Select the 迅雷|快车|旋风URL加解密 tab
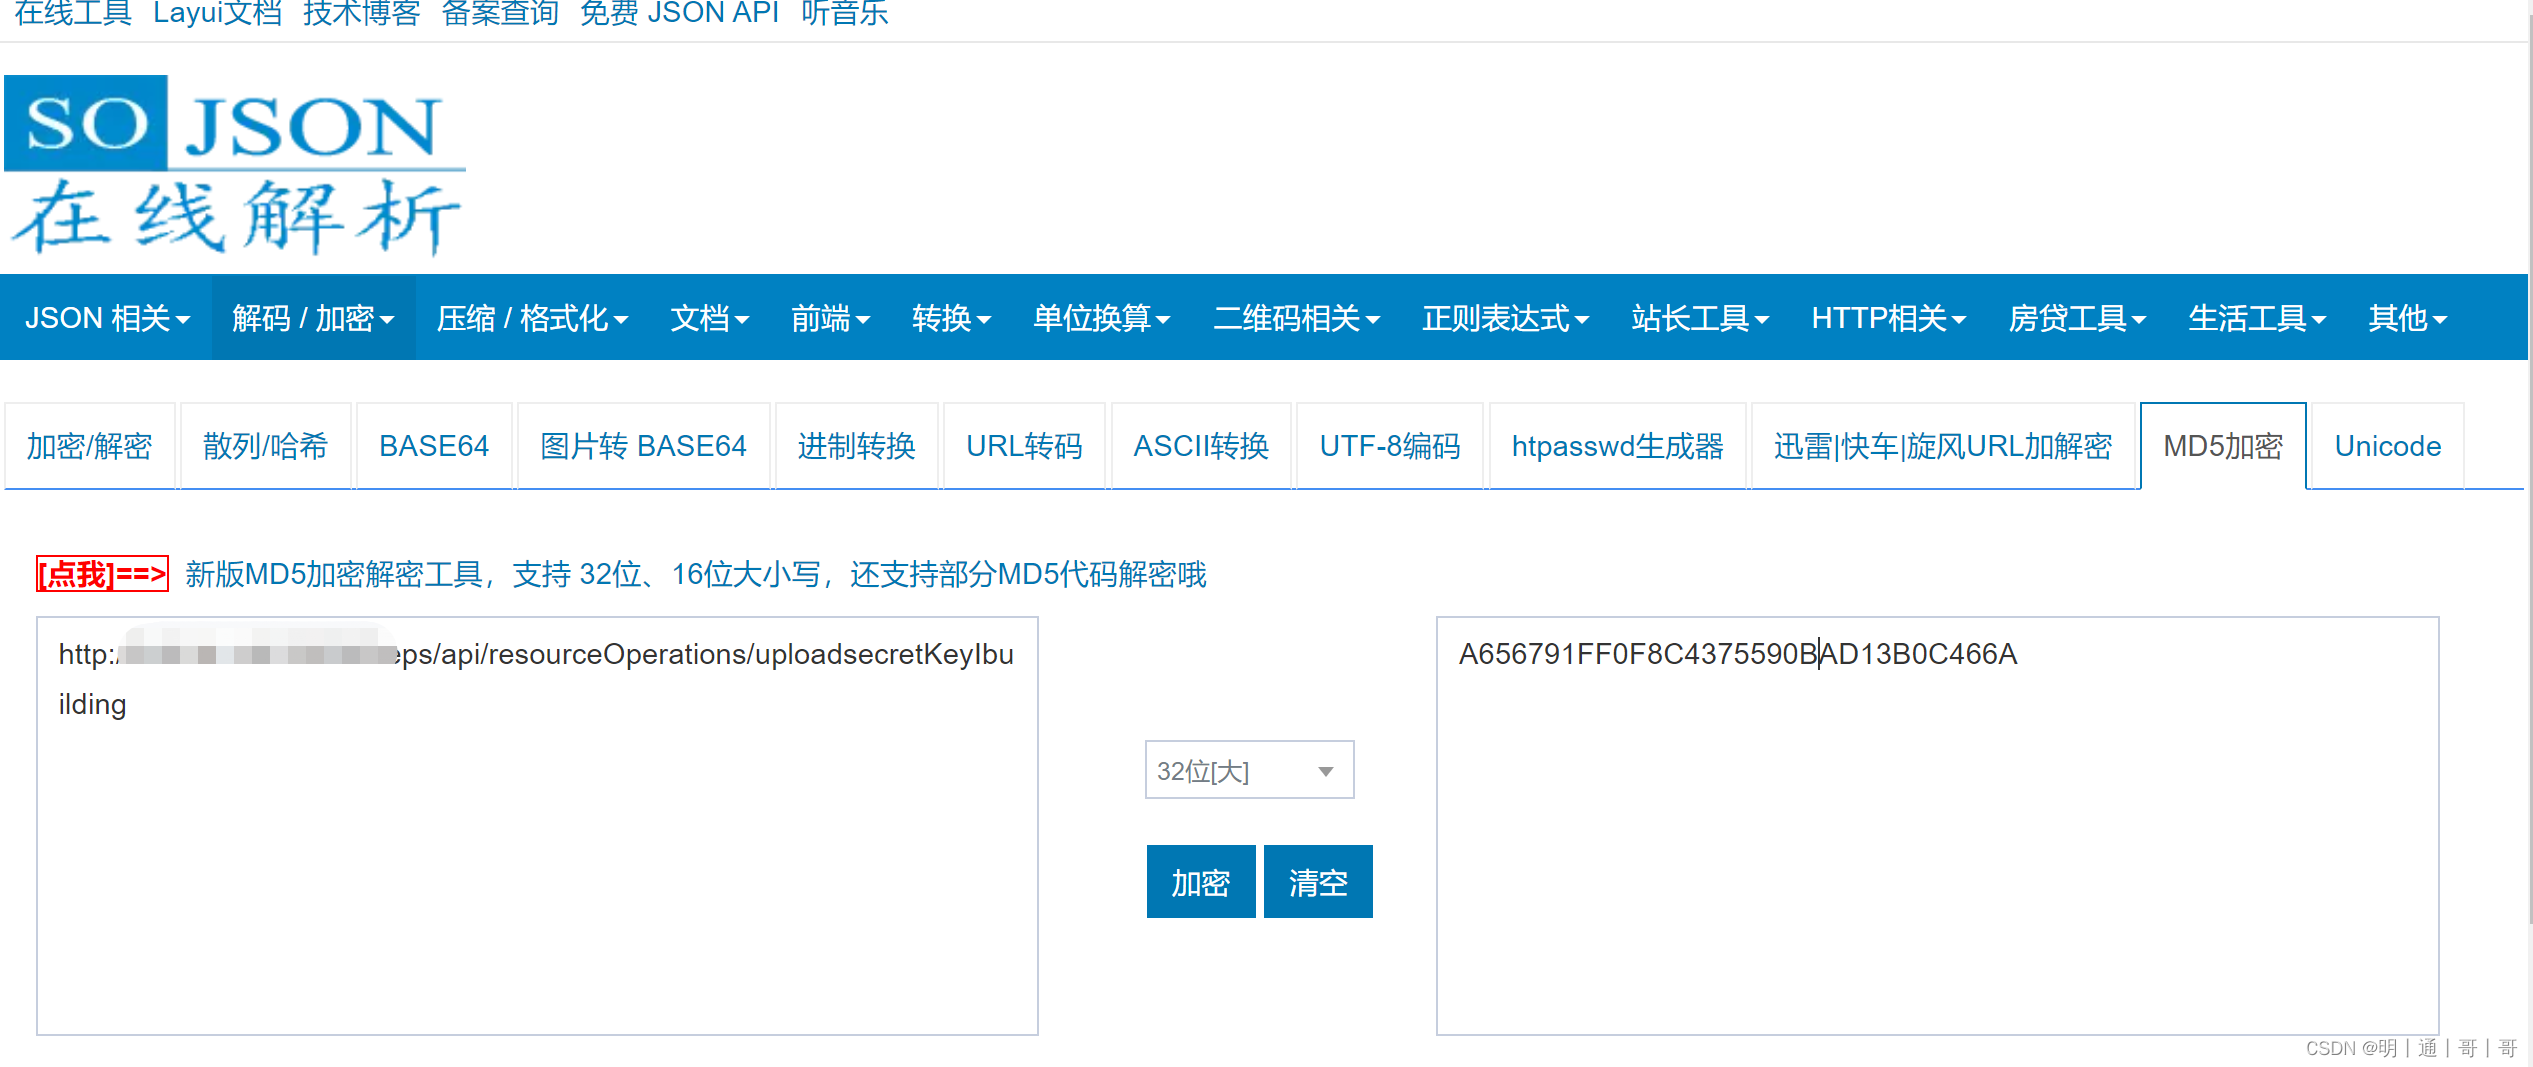The width and height of the screenshot is (2533, 1067). pyautogui.click(x=1943, y=446)
